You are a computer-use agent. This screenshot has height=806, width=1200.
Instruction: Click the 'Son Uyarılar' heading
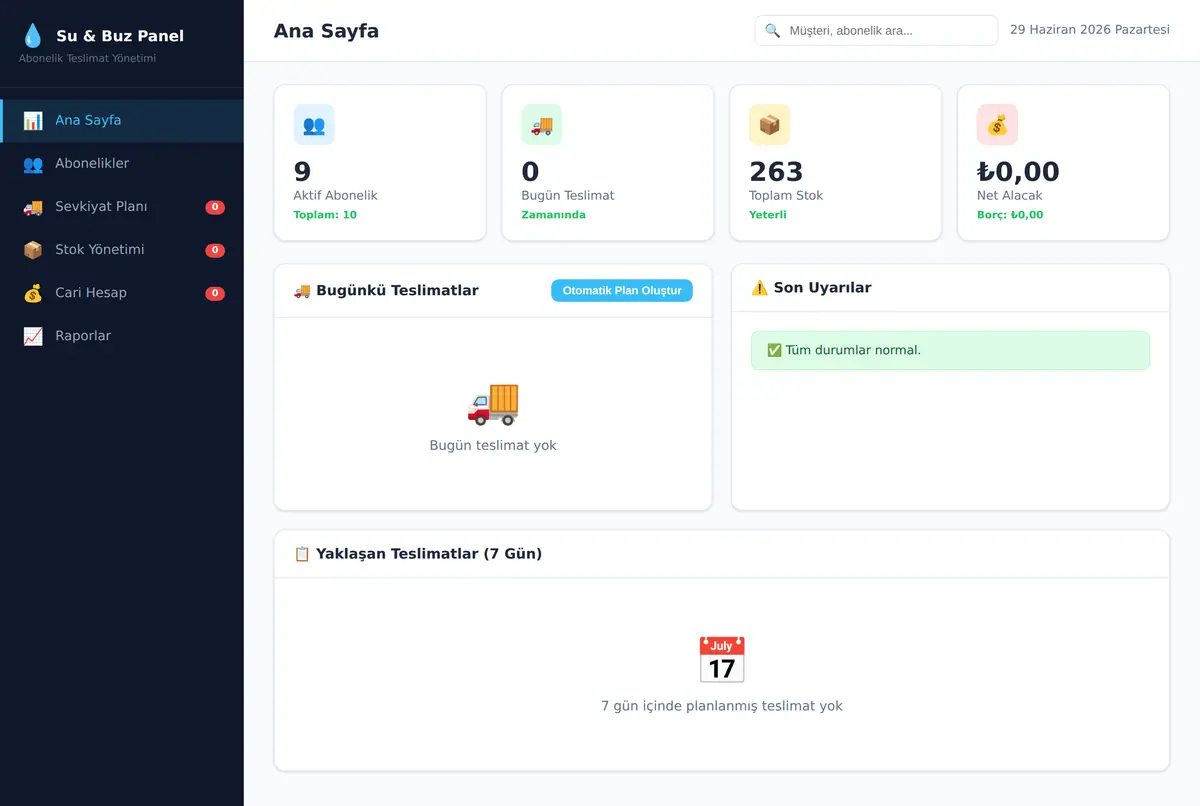click(822, 288)
